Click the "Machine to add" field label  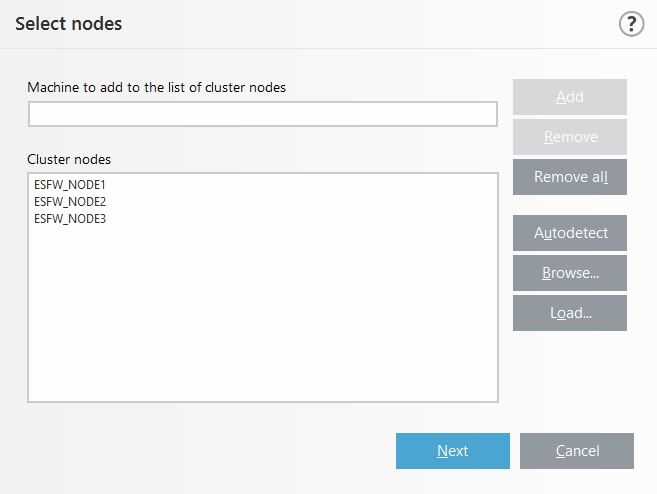(x=157, y=87)
